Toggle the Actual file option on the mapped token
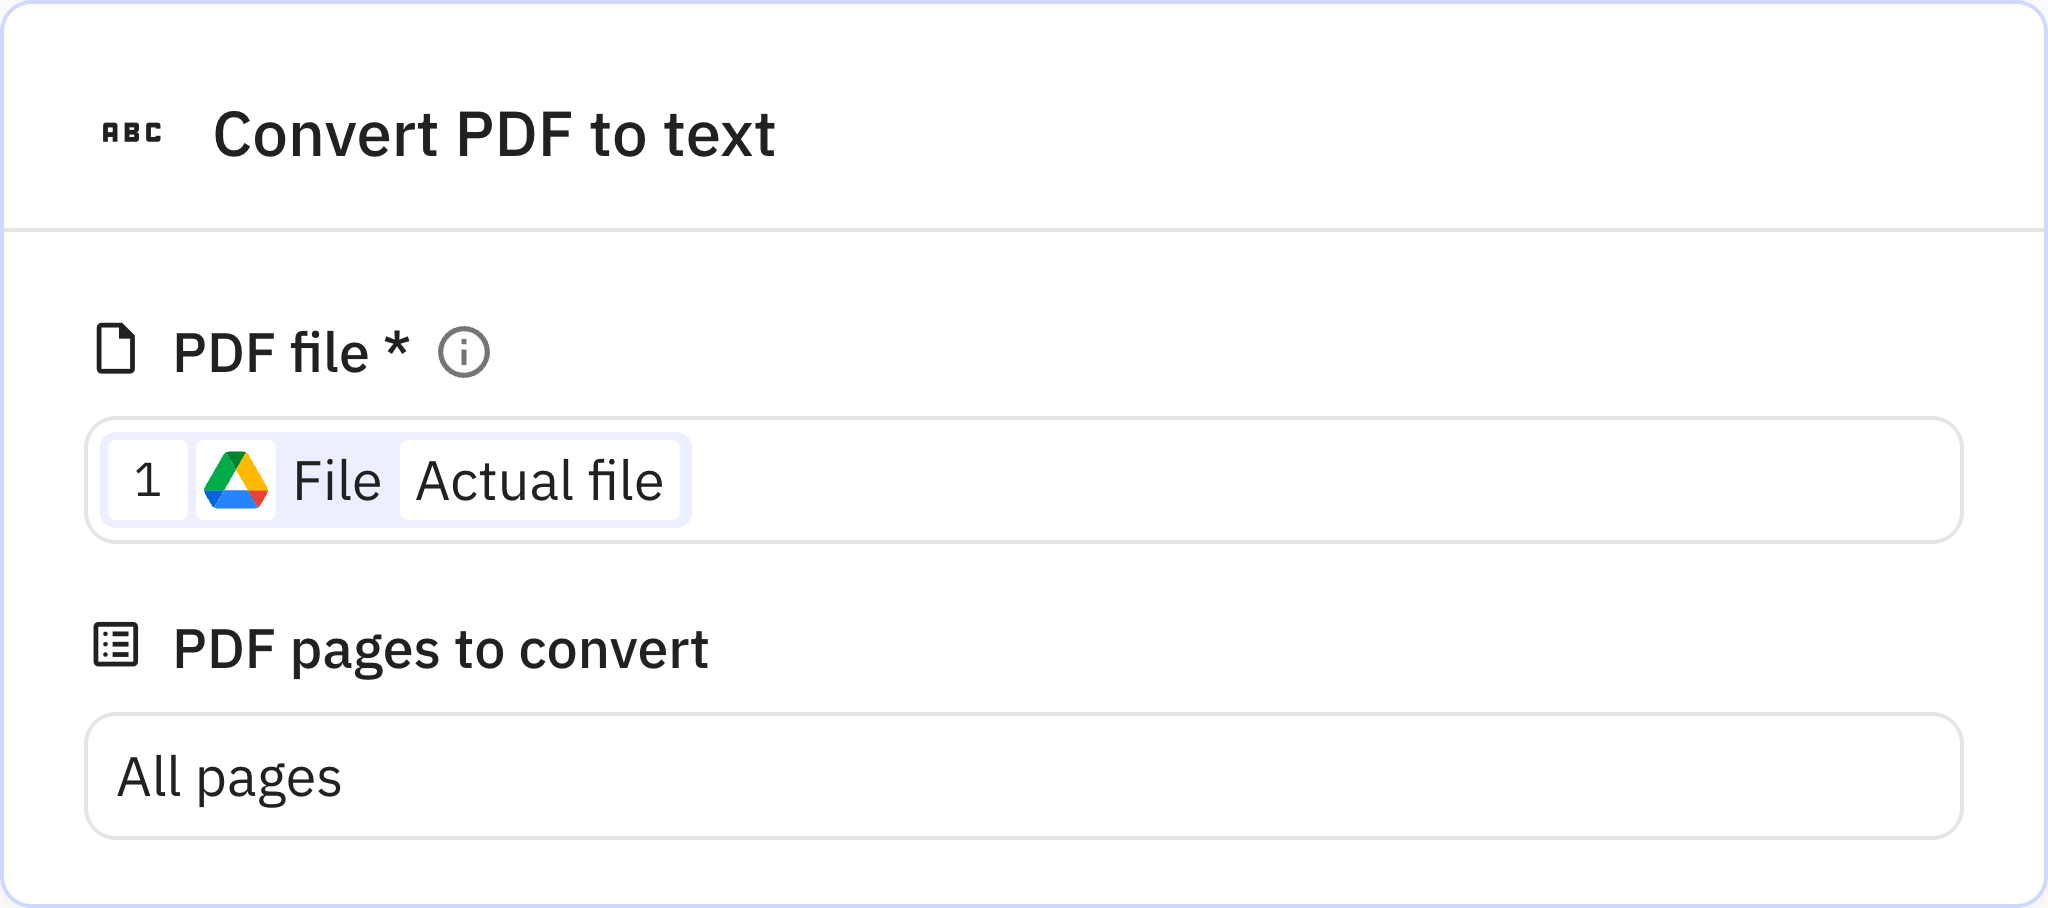This screenshot has height=908, width=2048. coord(540,480)
